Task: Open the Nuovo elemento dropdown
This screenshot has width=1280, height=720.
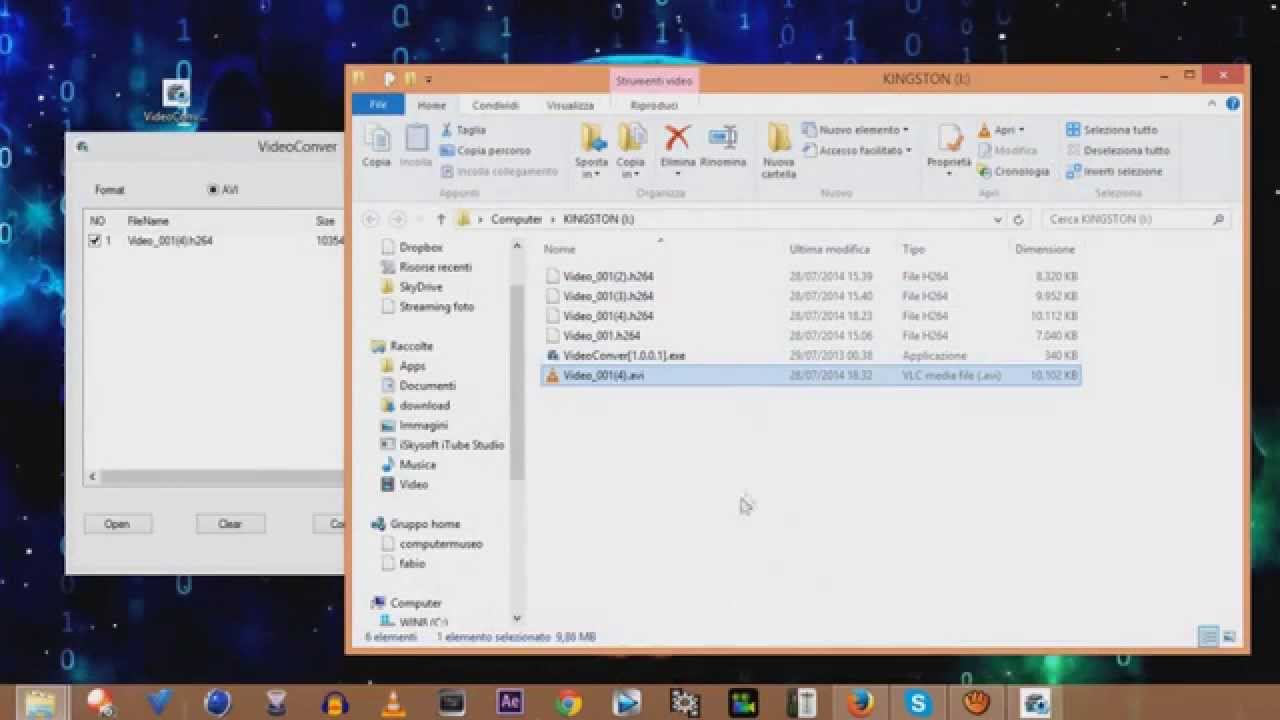Action: 855,130
